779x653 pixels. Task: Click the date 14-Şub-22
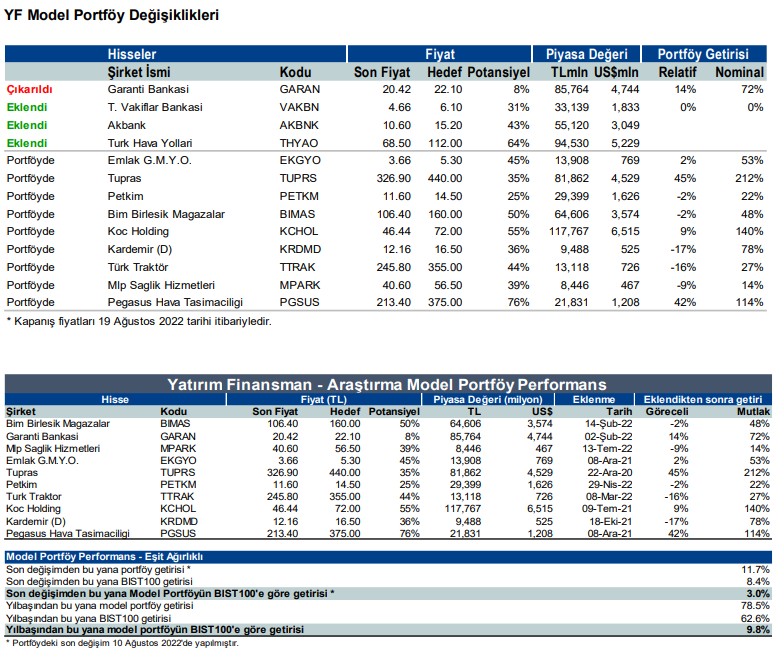[x=609, y=424]
